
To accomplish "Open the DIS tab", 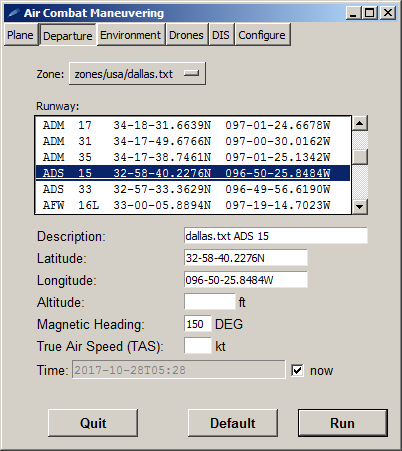I will (221, 35).
